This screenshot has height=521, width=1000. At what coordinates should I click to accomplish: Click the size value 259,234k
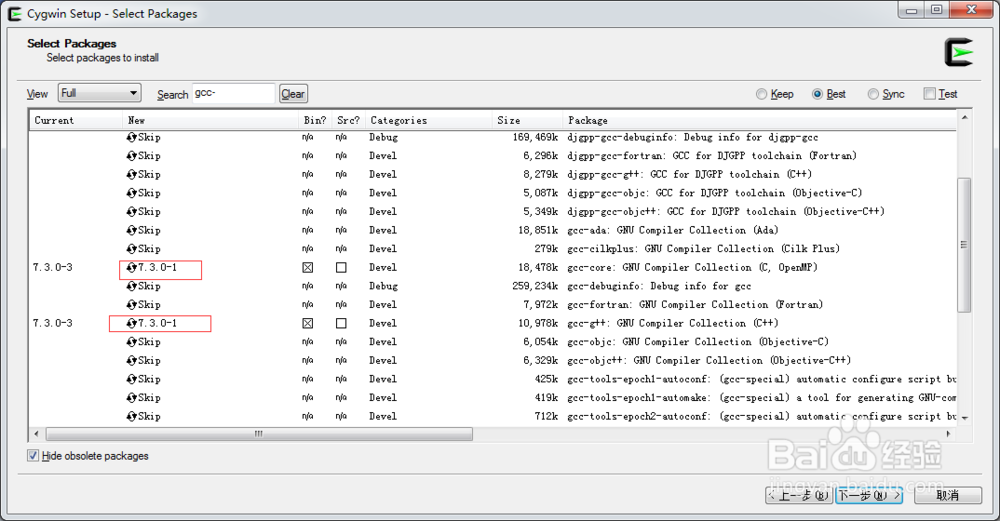(535, 286)
